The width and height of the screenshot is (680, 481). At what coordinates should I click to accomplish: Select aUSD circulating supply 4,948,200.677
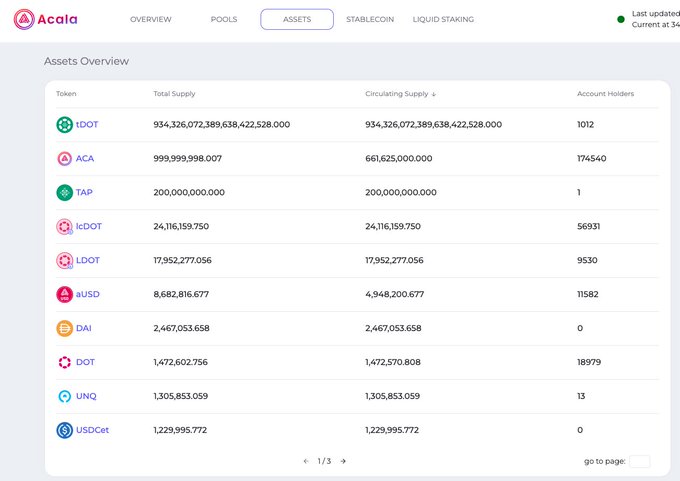(395, 294)
